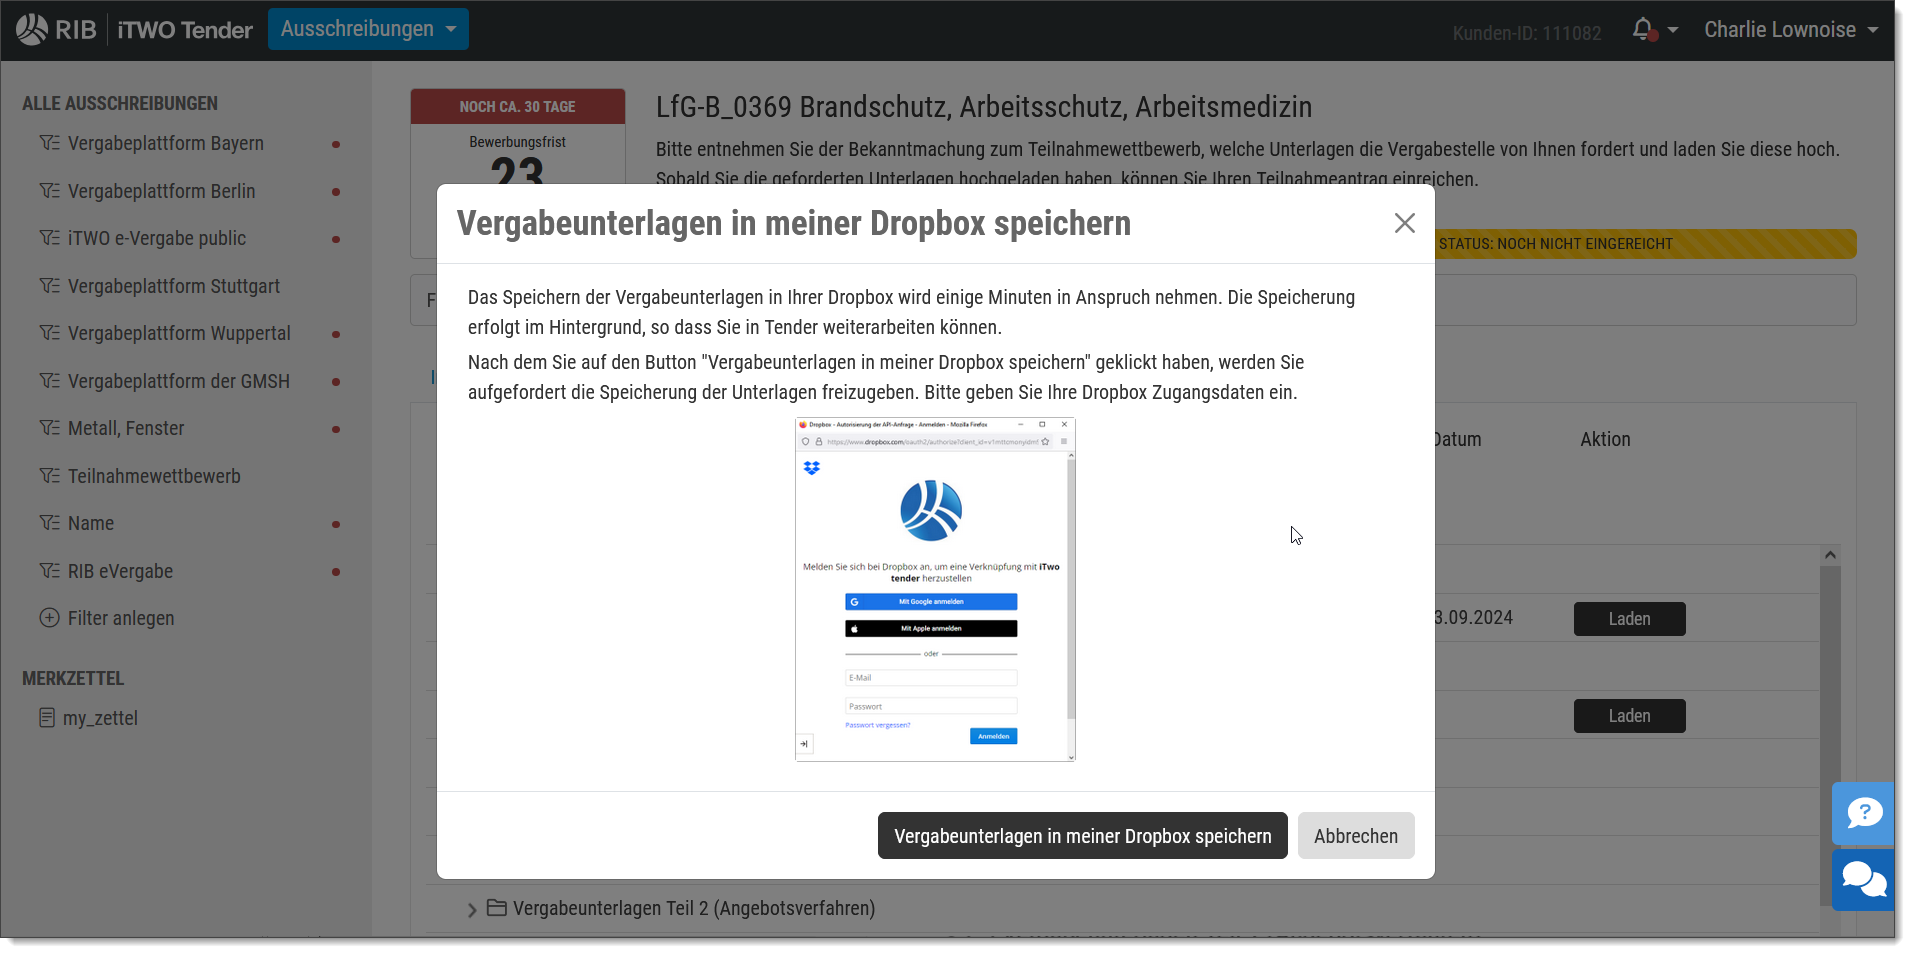Click the note icon beside my_zettel
The width and height of the screenshot is (1910, 953).
pyautogui.click(x=47, y=718)
